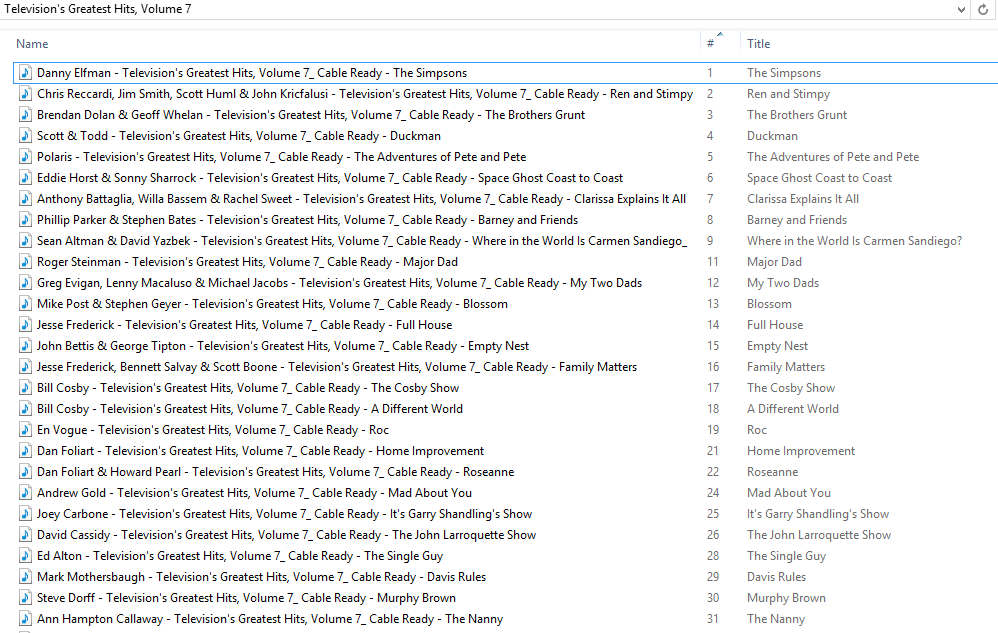998x633 pixels.
Task: Open the address bar history dropdown
Action: pyautogui.click(x=962, y=9)
